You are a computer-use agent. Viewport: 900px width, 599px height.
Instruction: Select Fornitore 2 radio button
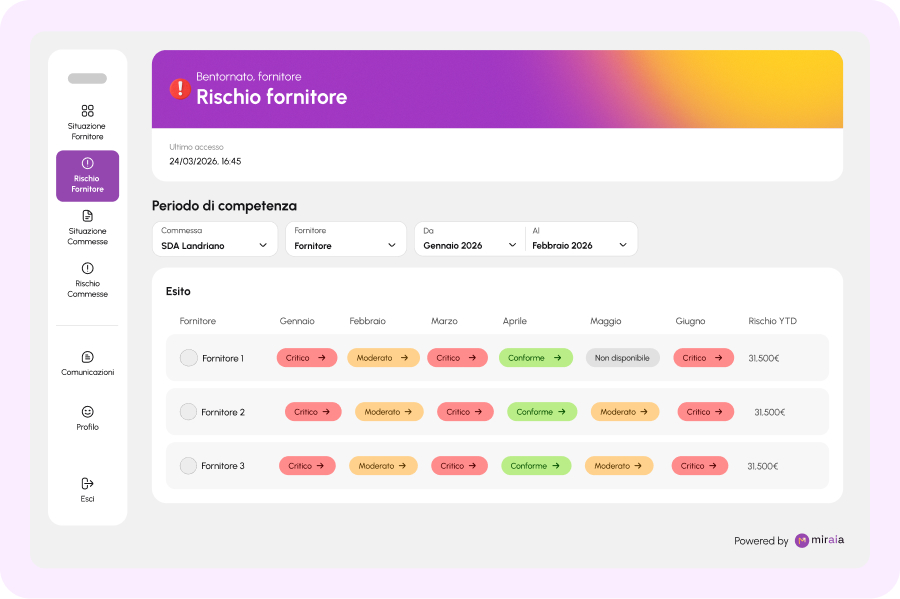(188, 411)
